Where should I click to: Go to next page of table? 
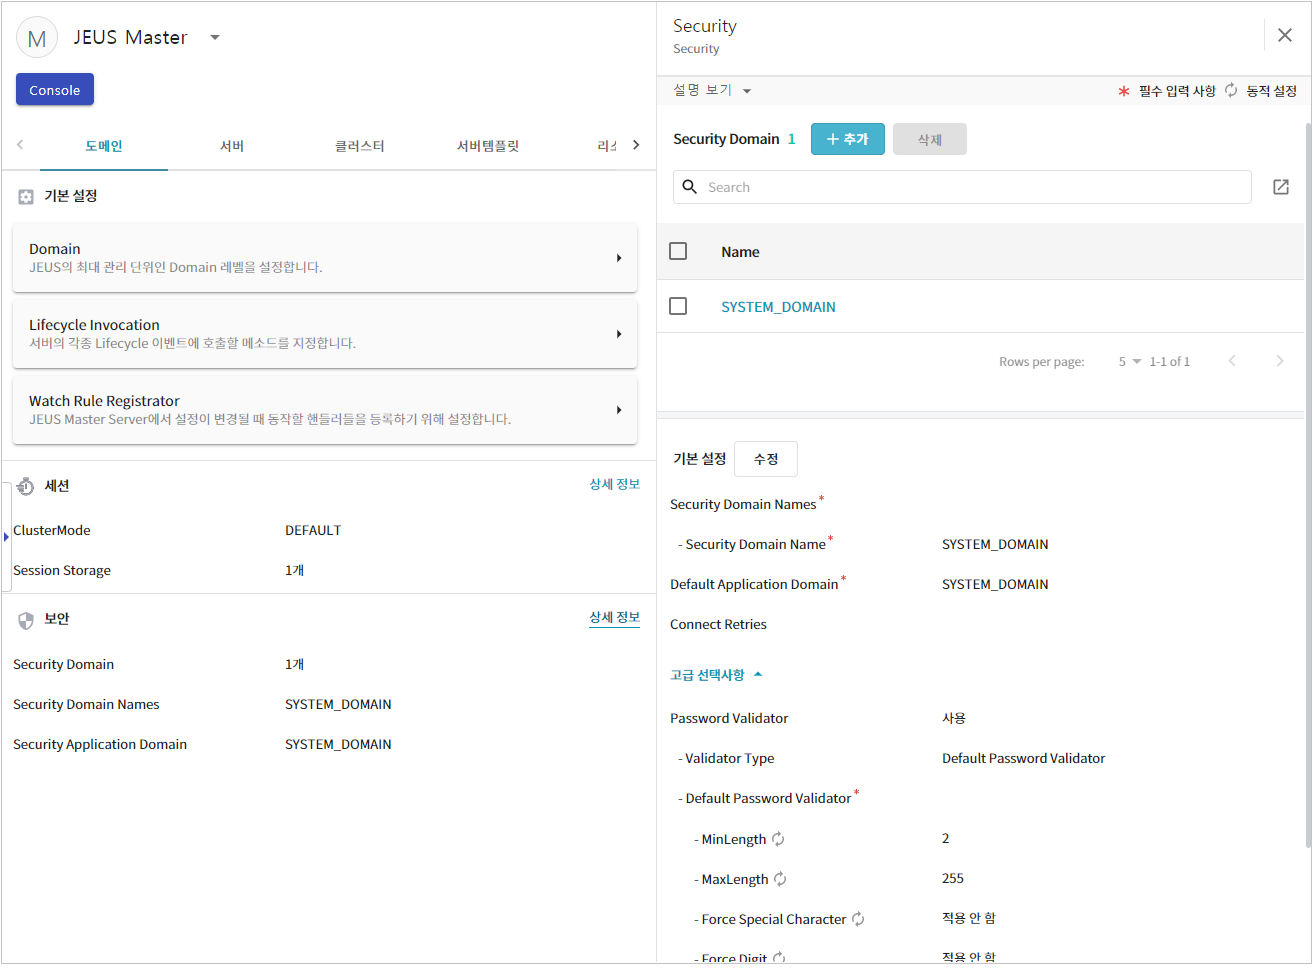click(x=1280, y=361)
